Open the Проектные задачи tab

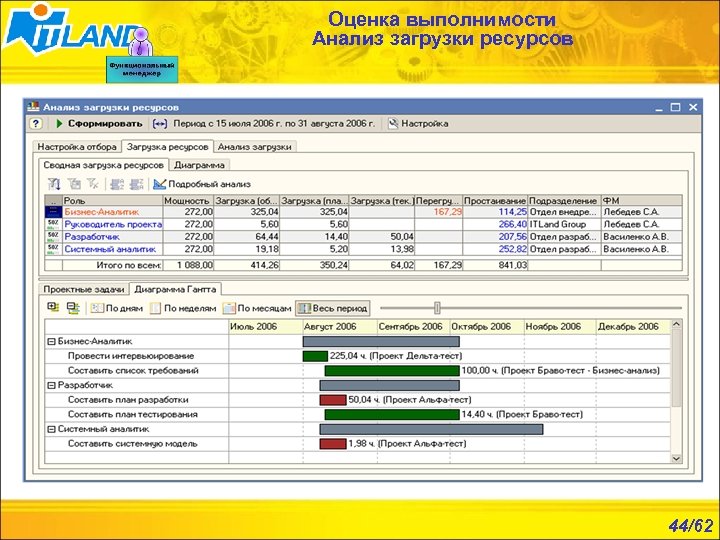coord(84,290)
